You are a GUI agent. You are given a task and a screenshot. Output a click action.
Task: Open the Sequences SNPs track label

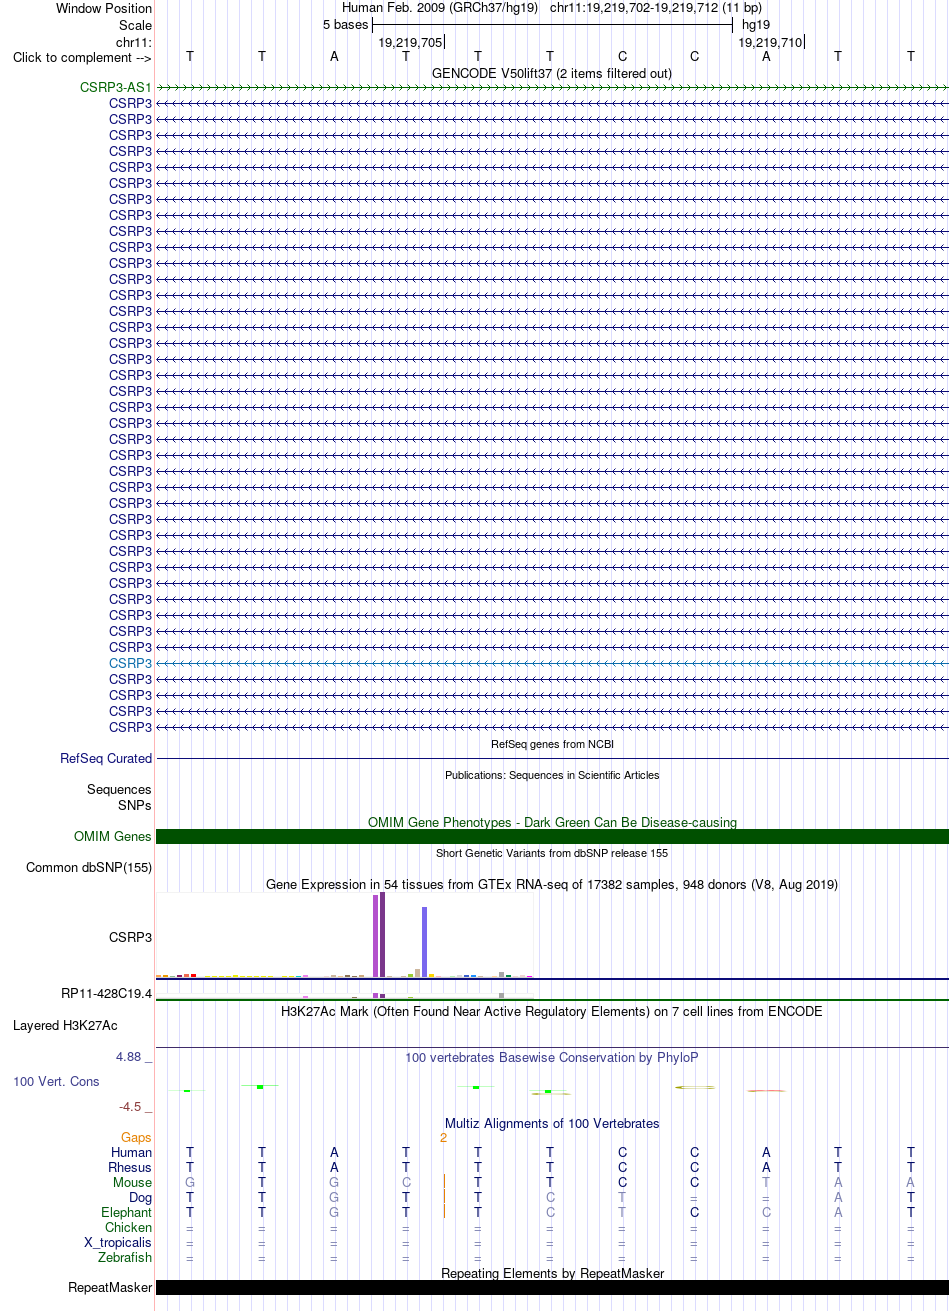coord(119,797)
